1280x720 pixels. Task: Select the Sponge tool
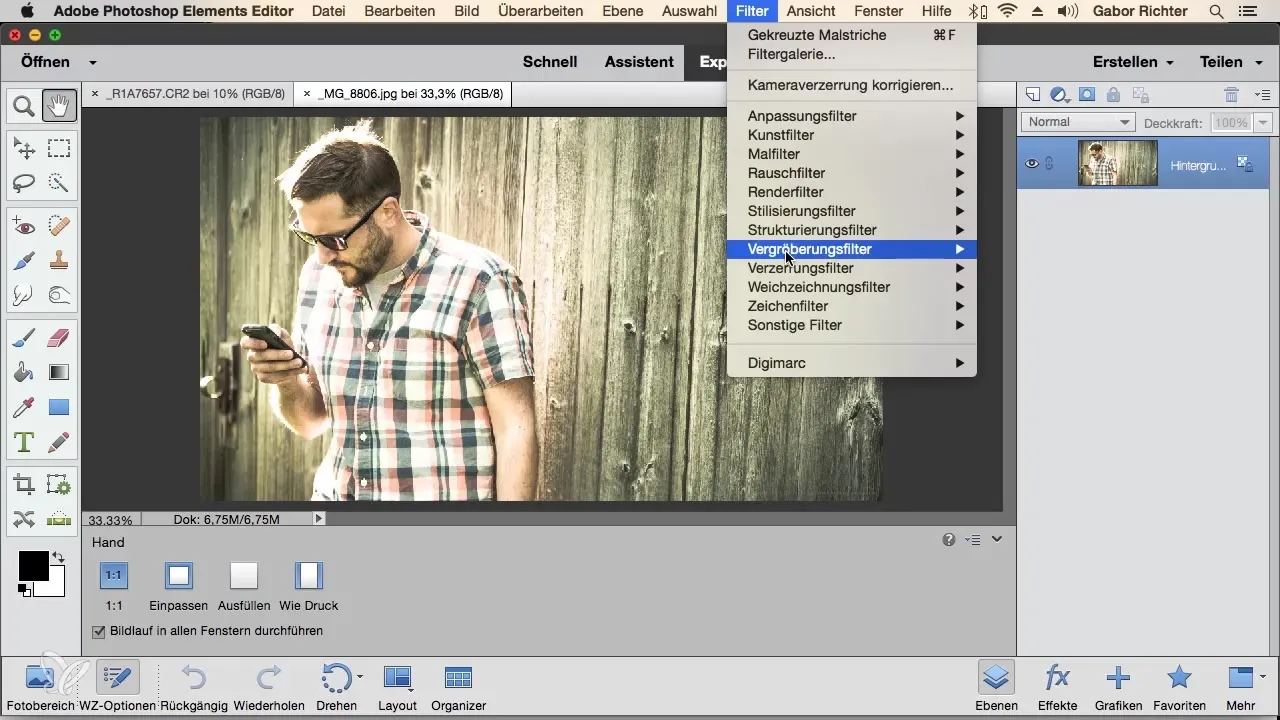(59, 295)
